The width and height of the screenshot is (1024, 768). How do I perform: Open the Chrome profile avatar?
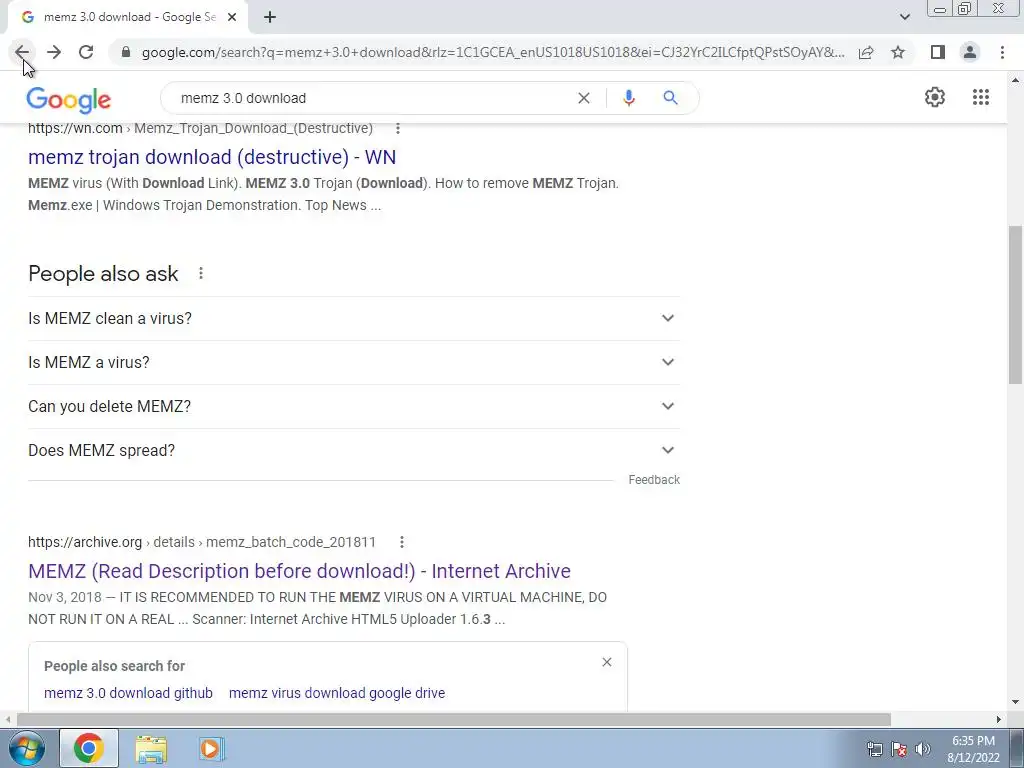point(970,52)
